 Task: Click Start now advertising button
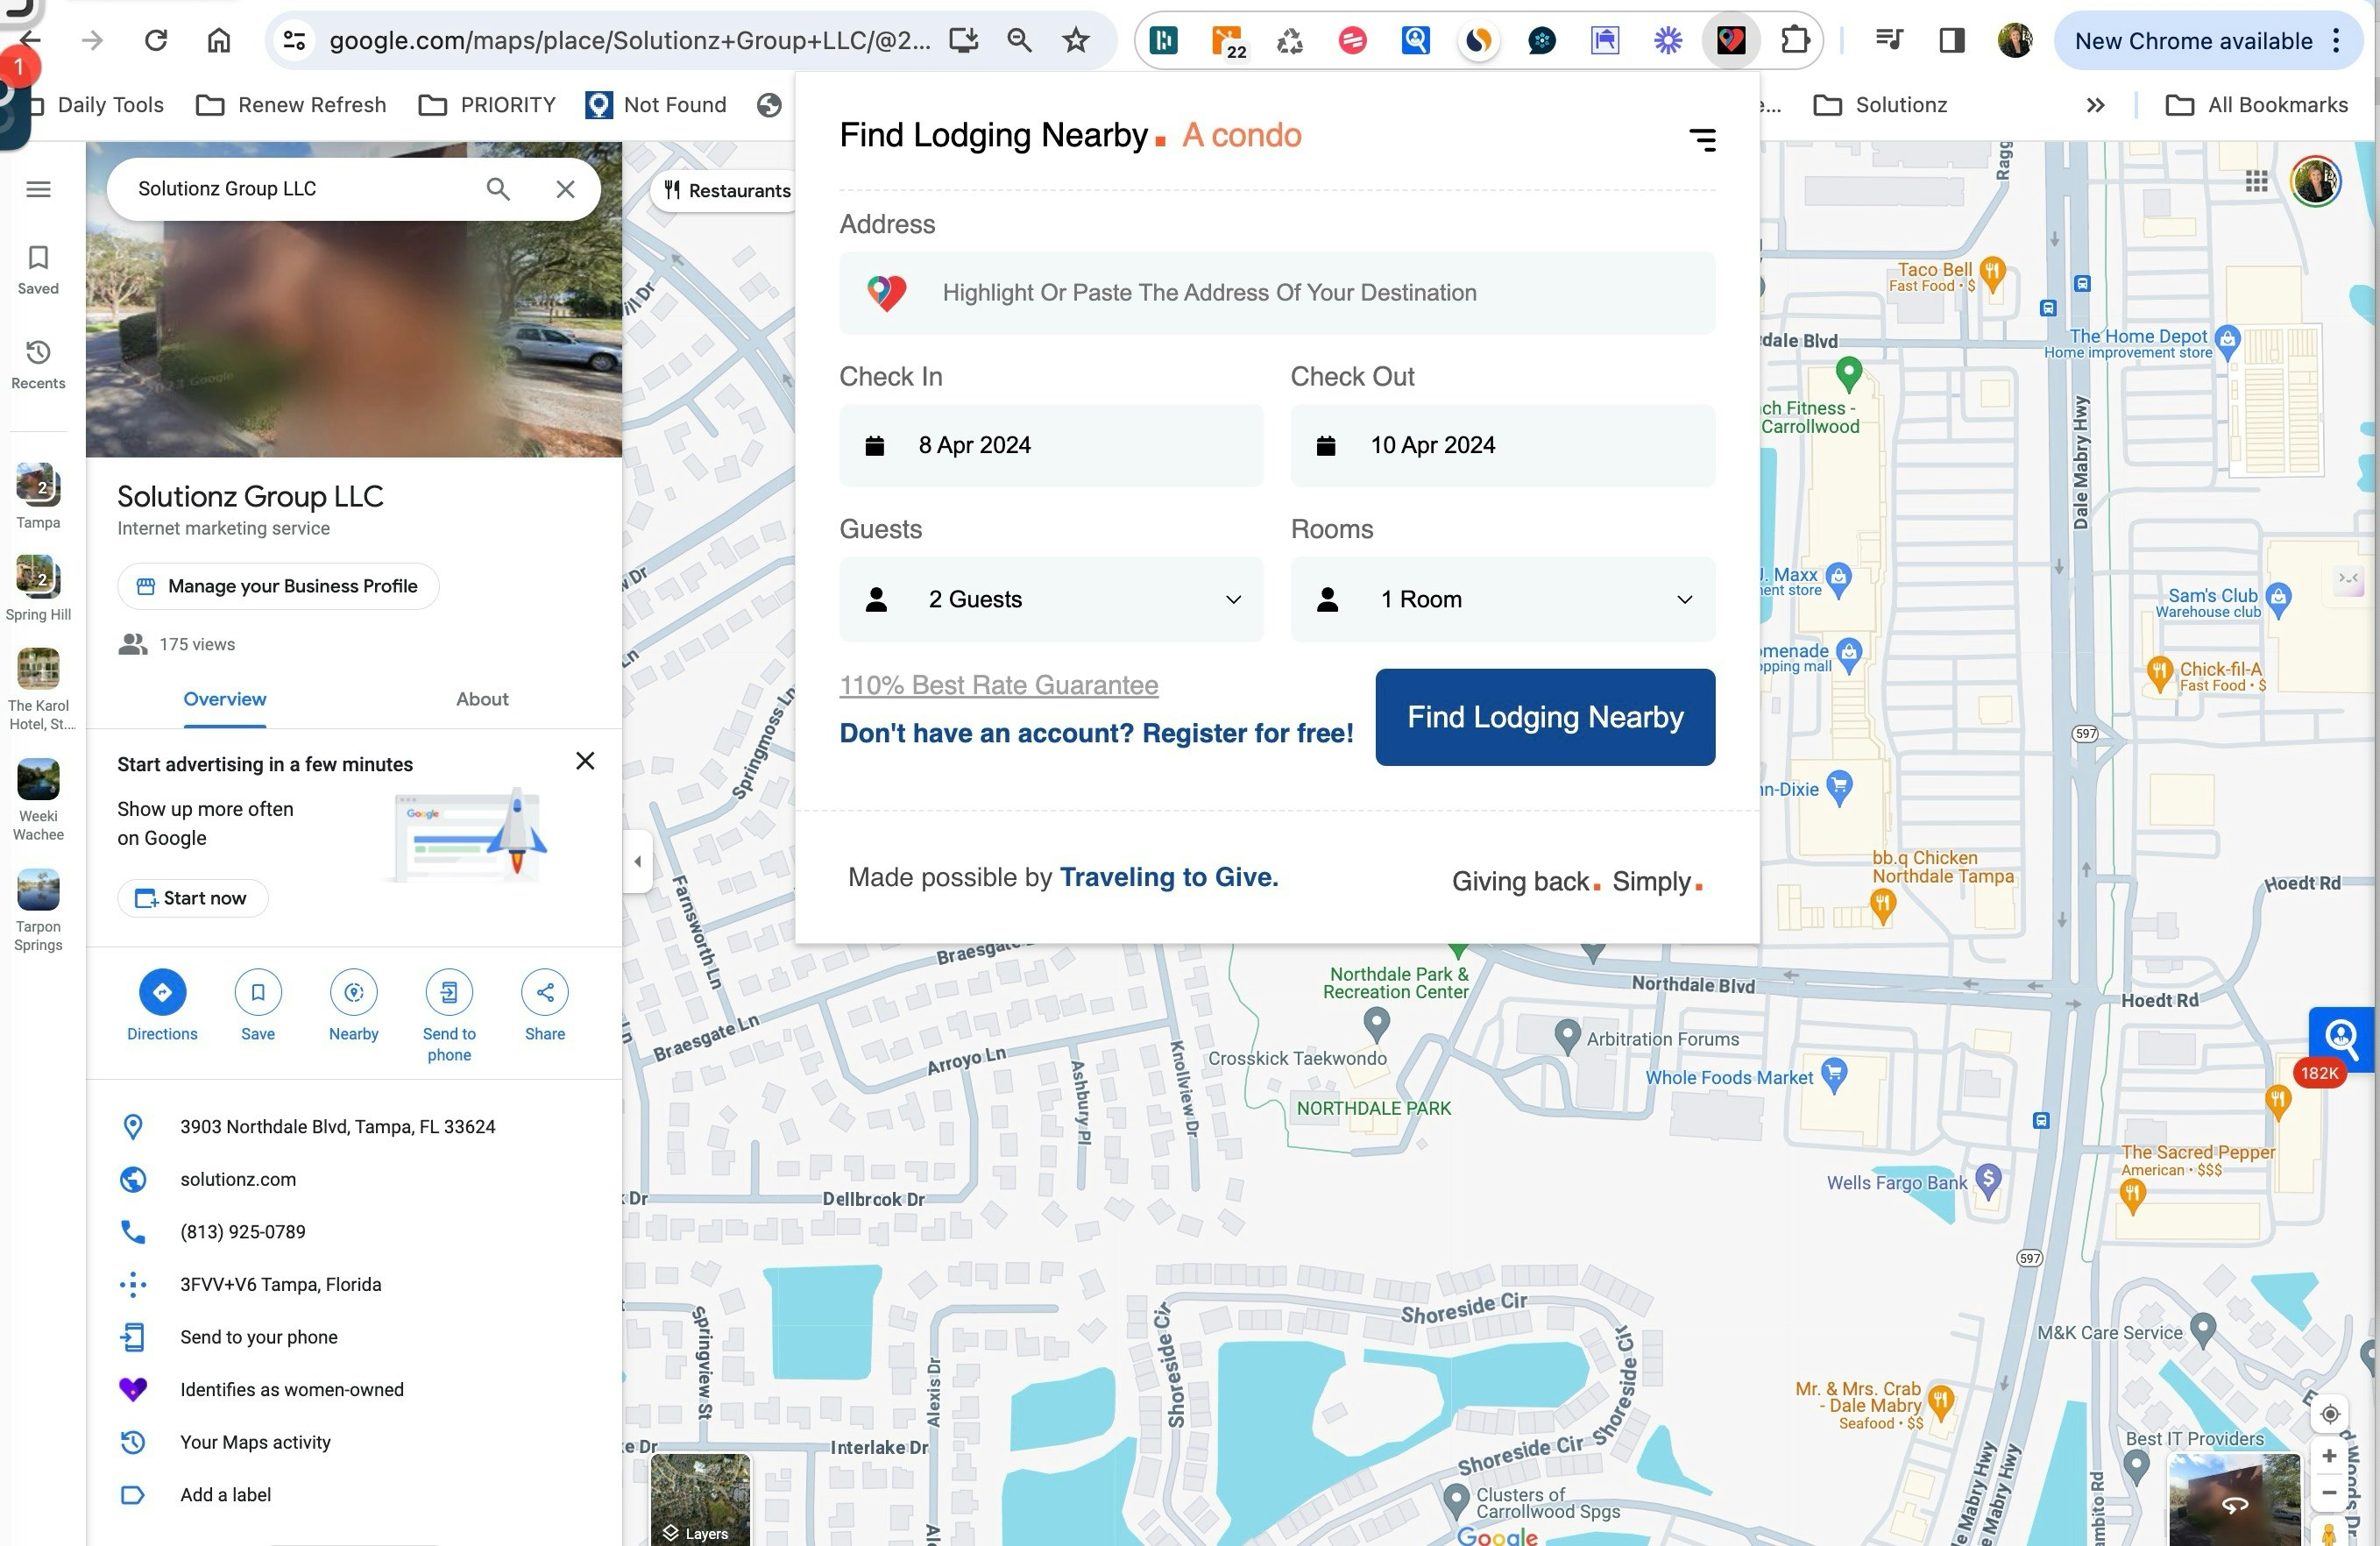click(192, 898)
